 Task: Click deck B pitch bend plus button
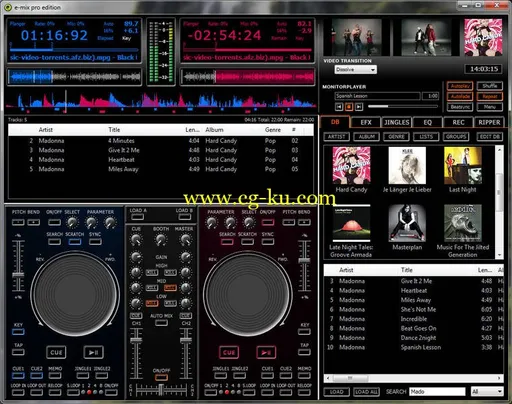coord(304,222)
